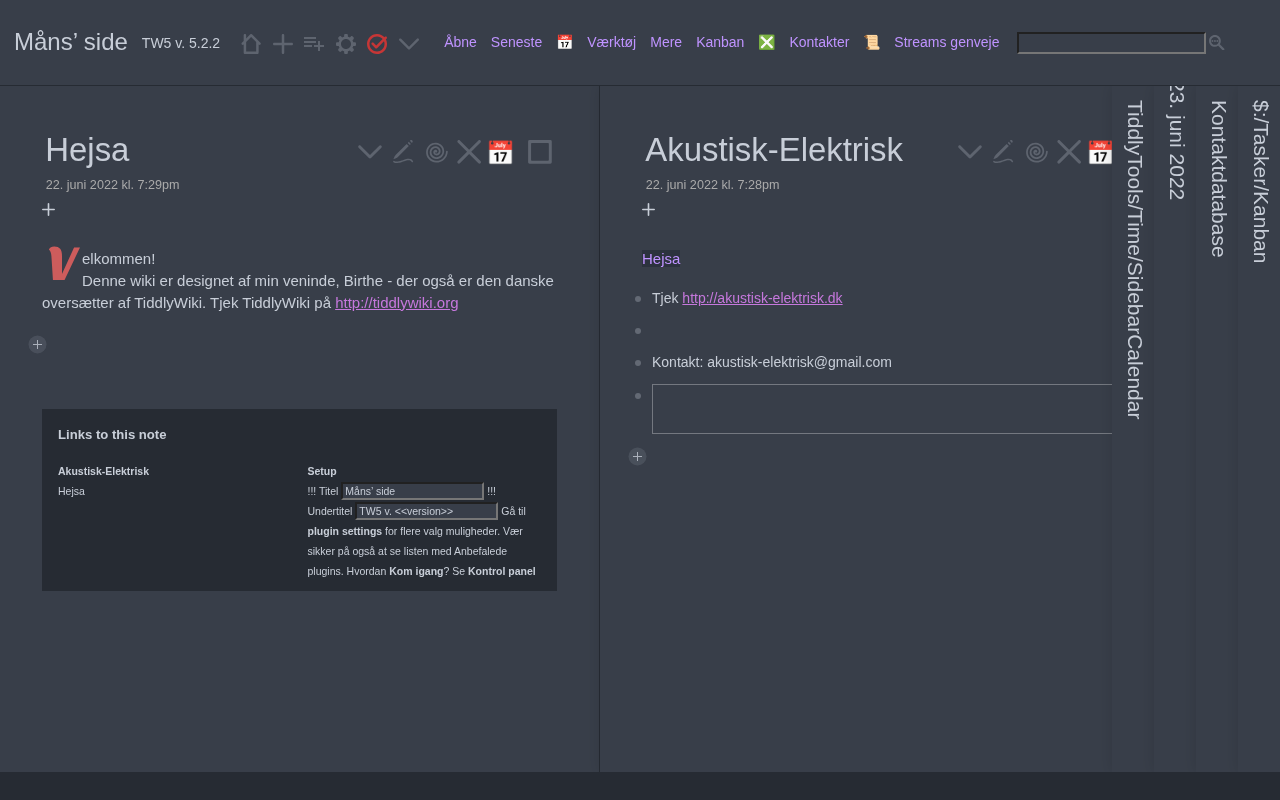Click the calendar icon on the Akustisk-Elektrisk tiddler
Screen dimensions: 1280x800
pyautogui.click(x=1100, y=152)
